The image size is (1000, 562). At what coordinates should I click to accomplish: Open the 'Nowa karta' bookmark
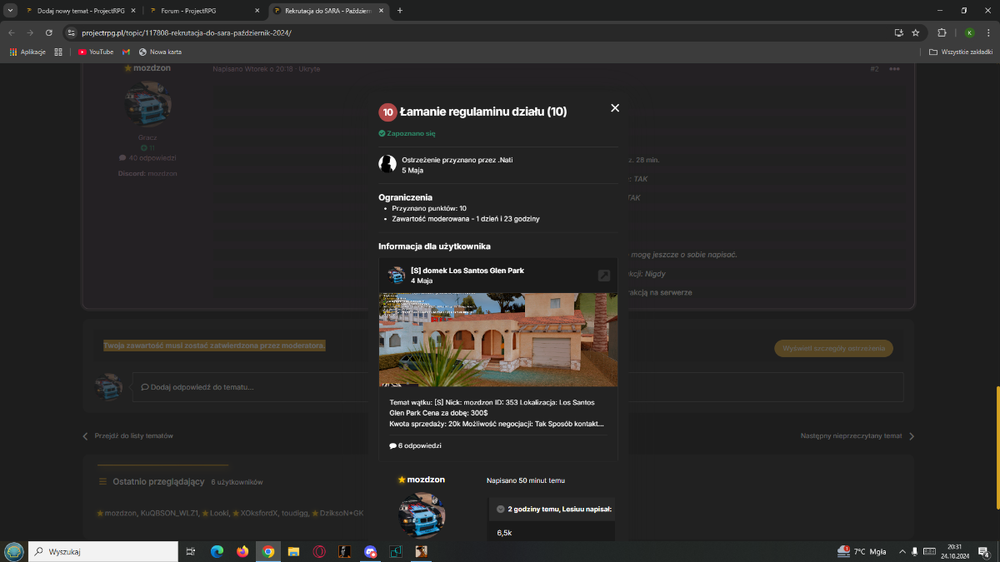click(x=160, y=52)
